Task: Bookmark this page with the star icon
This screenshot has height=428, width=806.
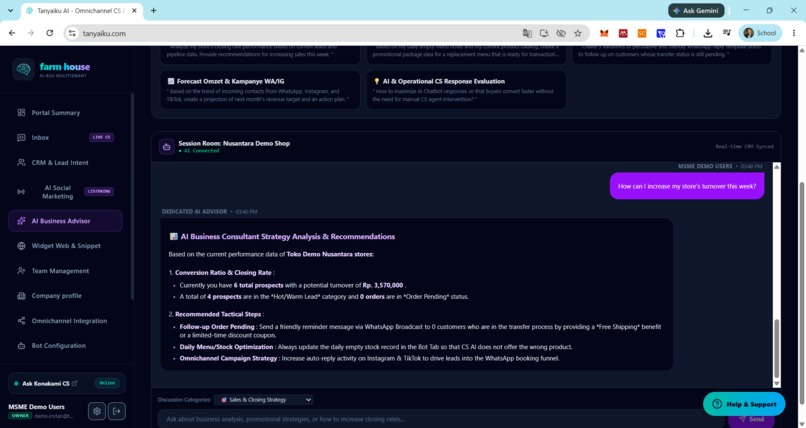Action: 578,33
